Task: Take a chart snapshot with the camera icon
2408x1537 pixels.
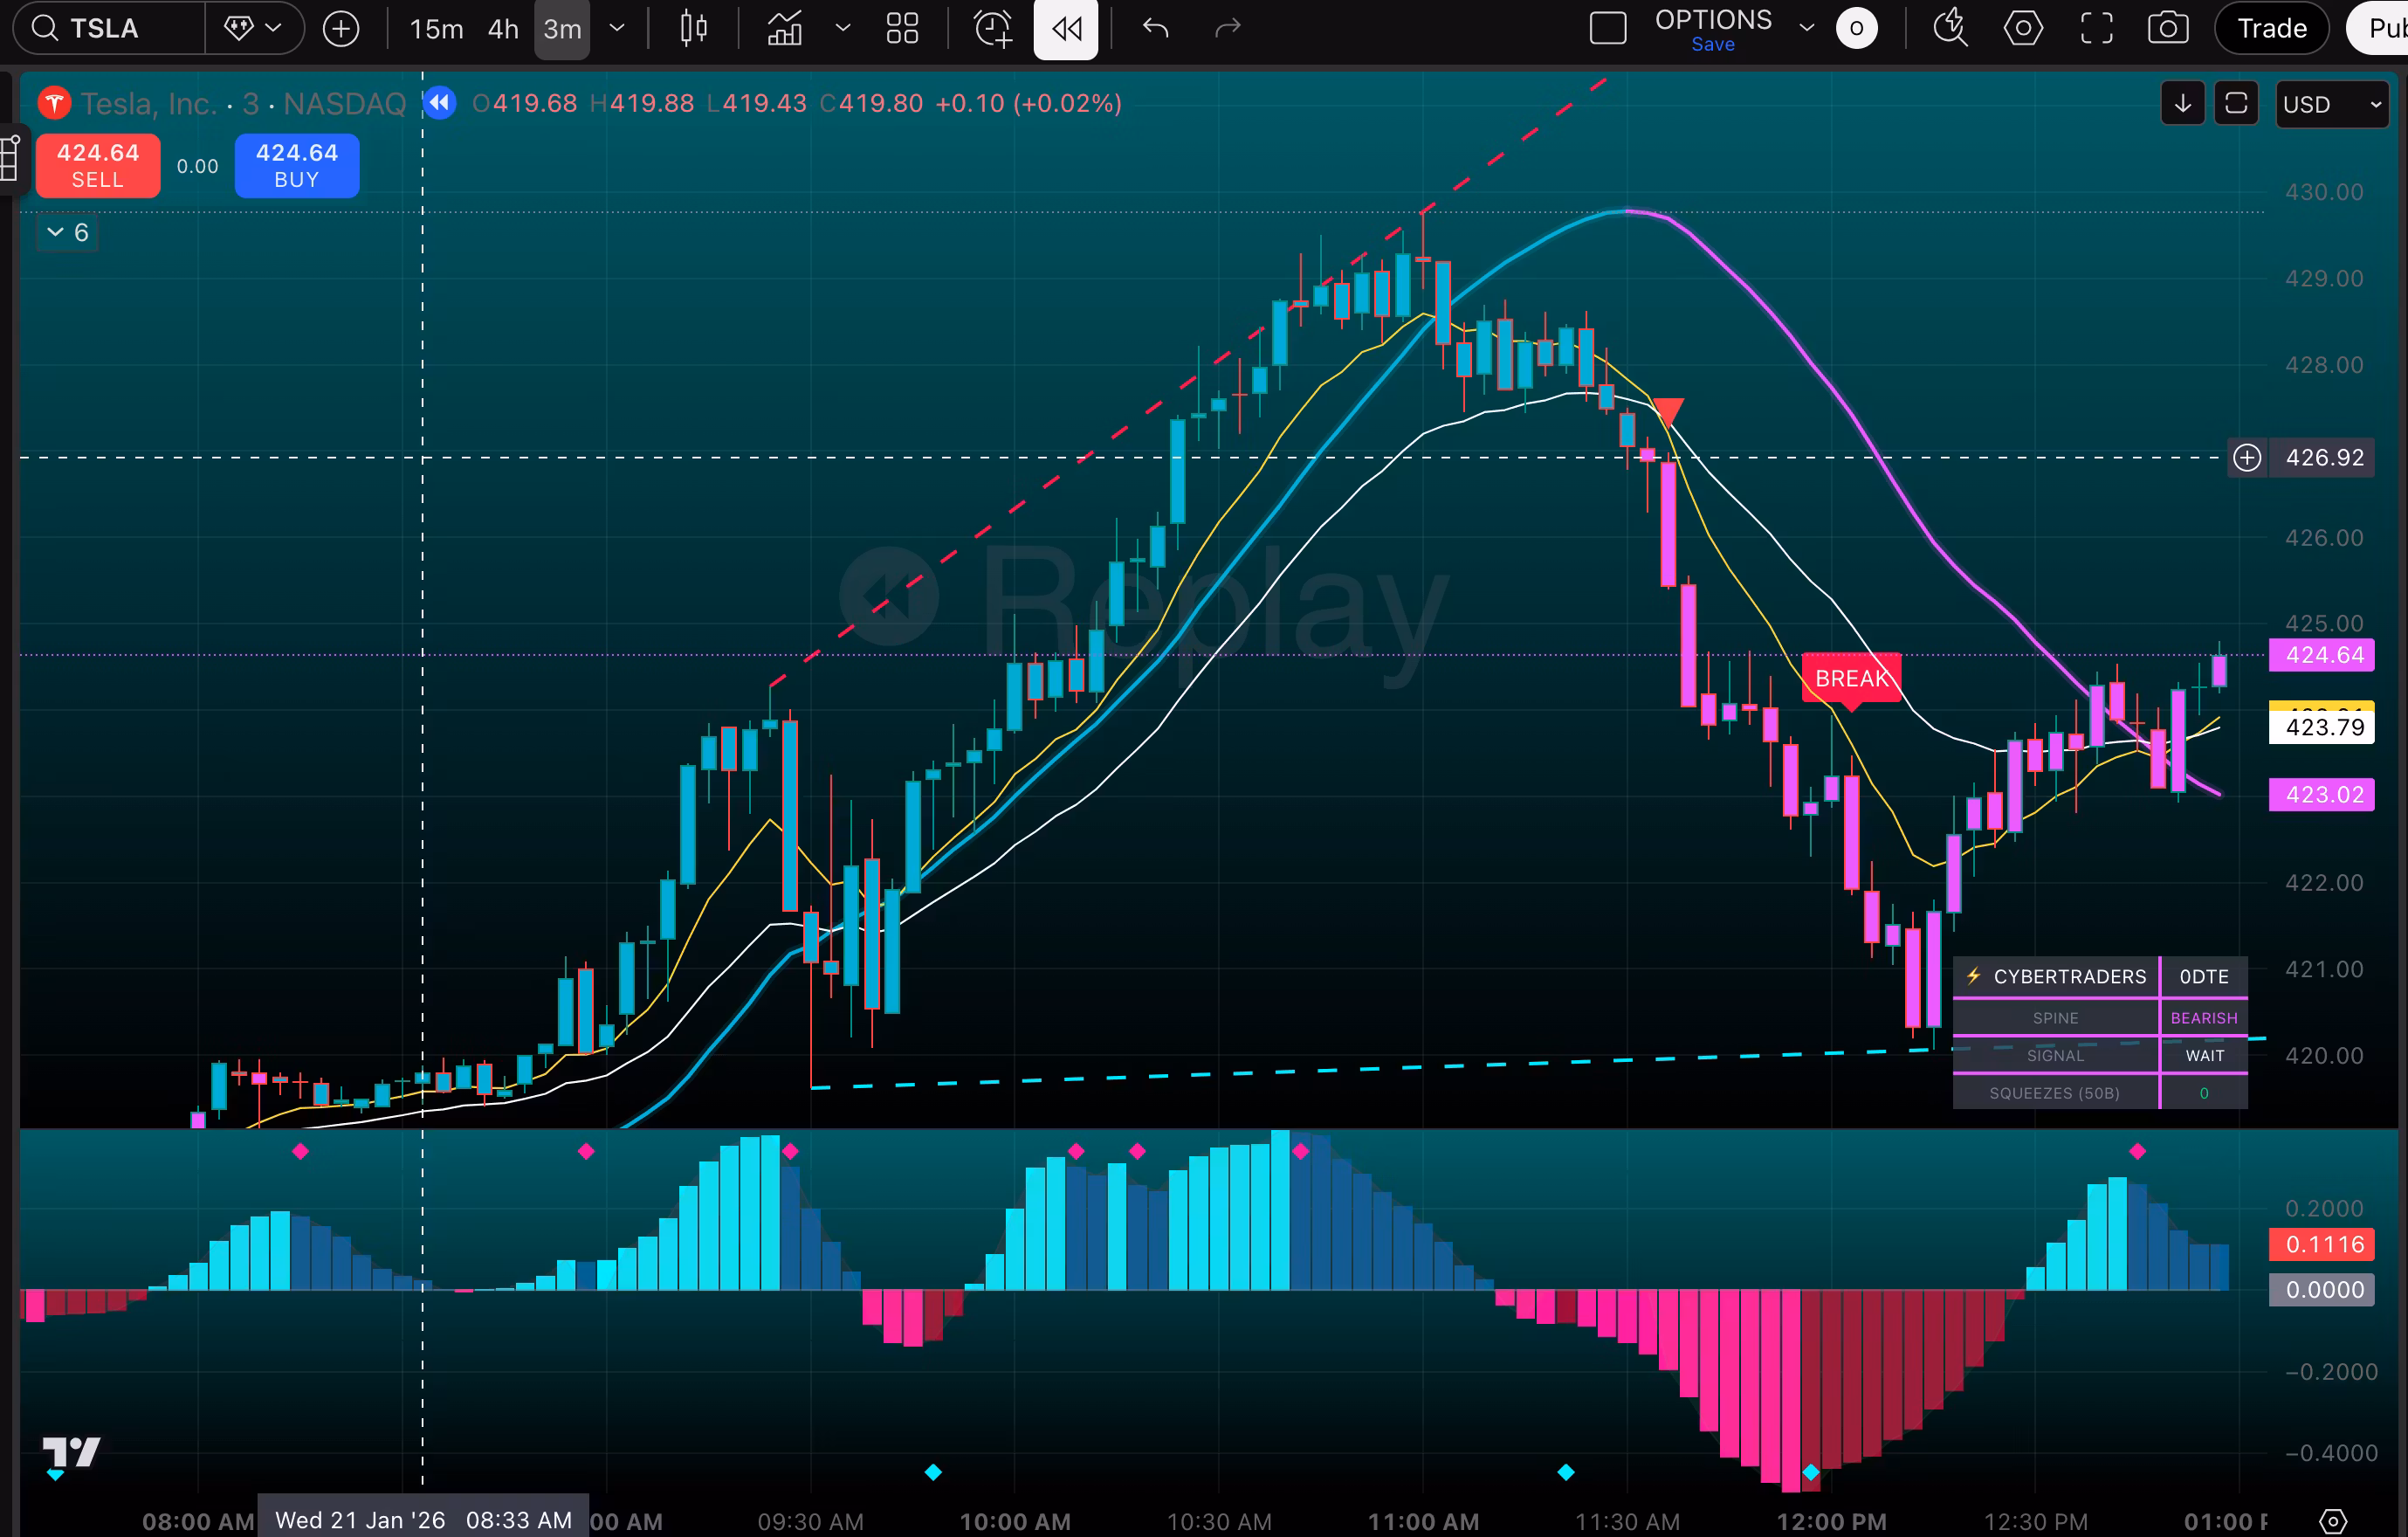Action: pyautogui.click(x=2167, y=28)
